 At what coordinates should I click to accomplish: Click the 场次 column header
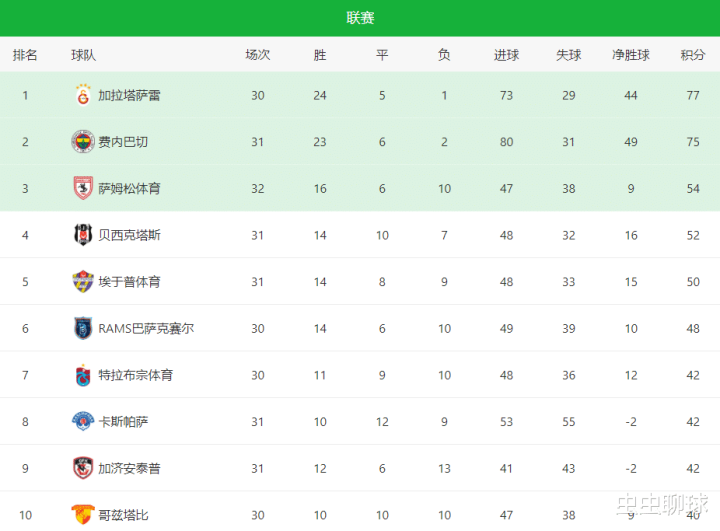pyautogui.click(x=258, y=55)
